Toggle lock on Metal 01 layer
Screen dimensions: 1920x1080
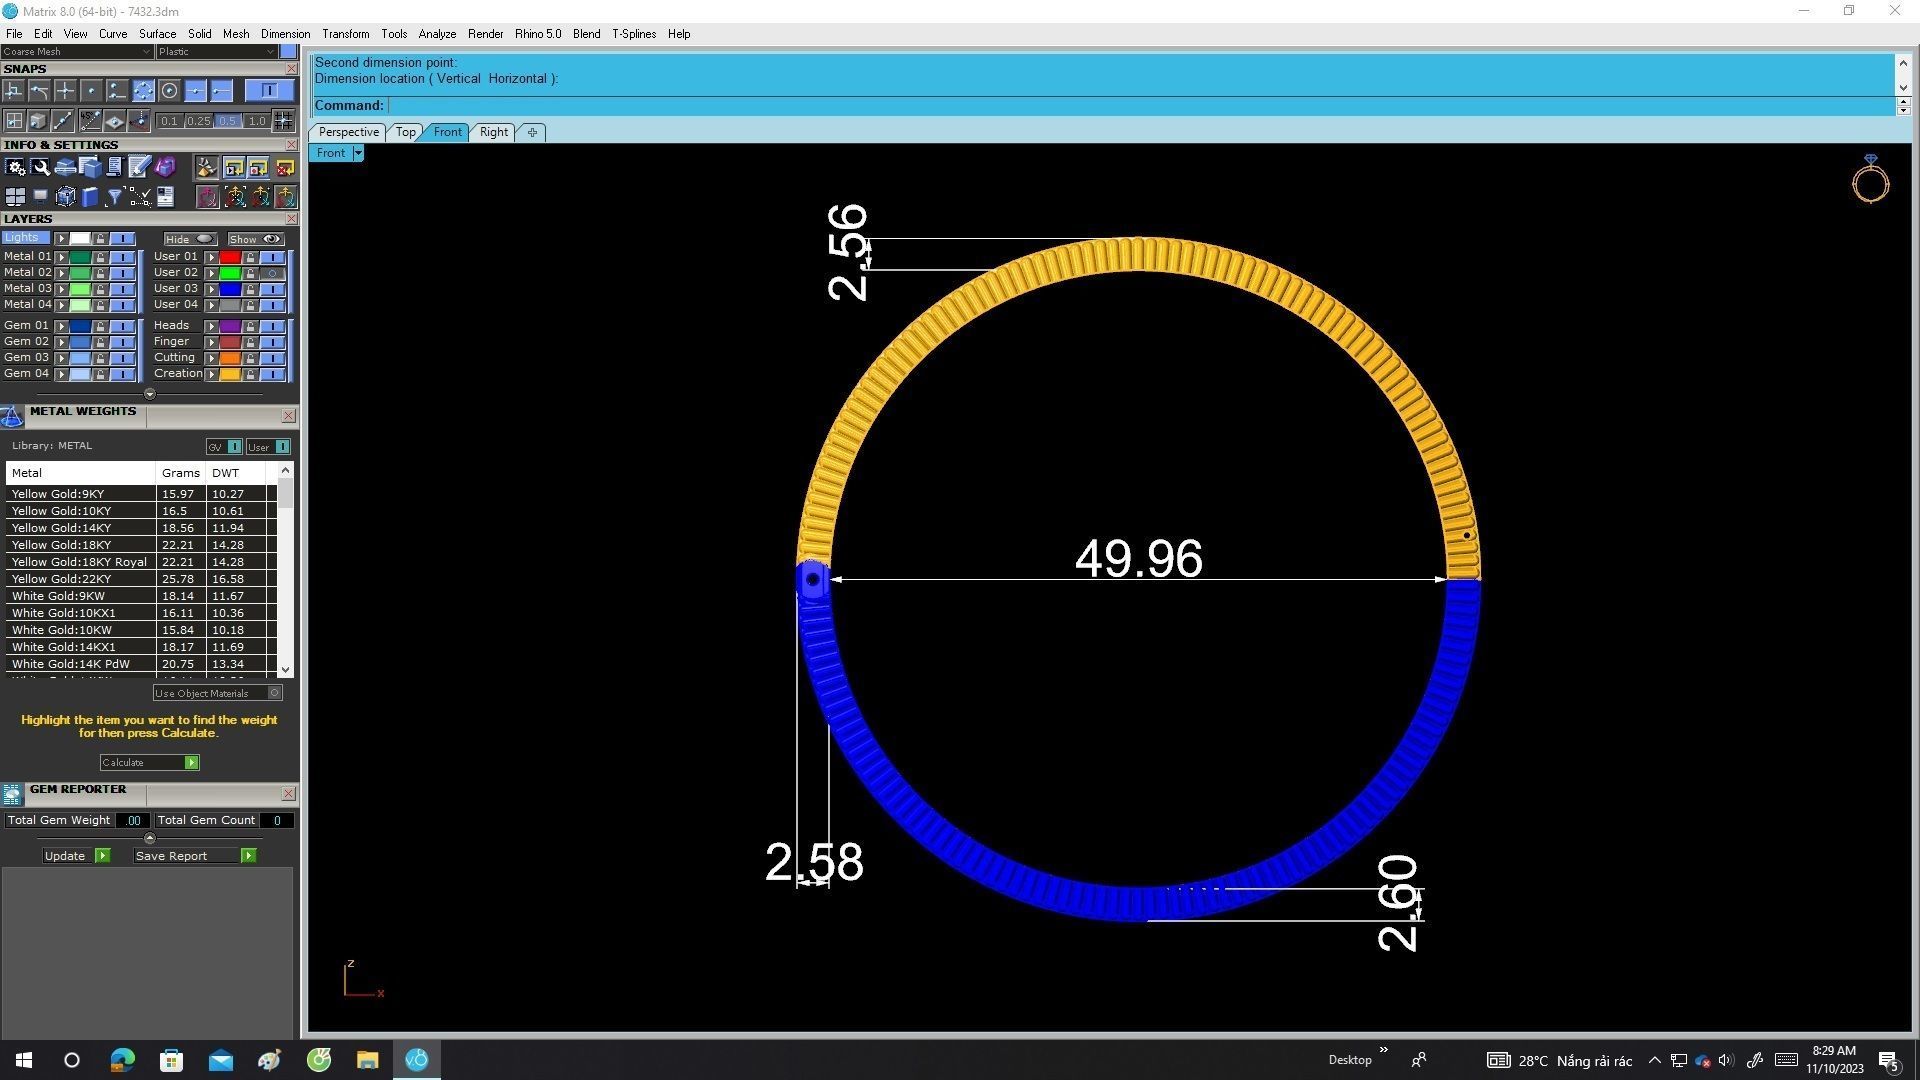[100, 257]
